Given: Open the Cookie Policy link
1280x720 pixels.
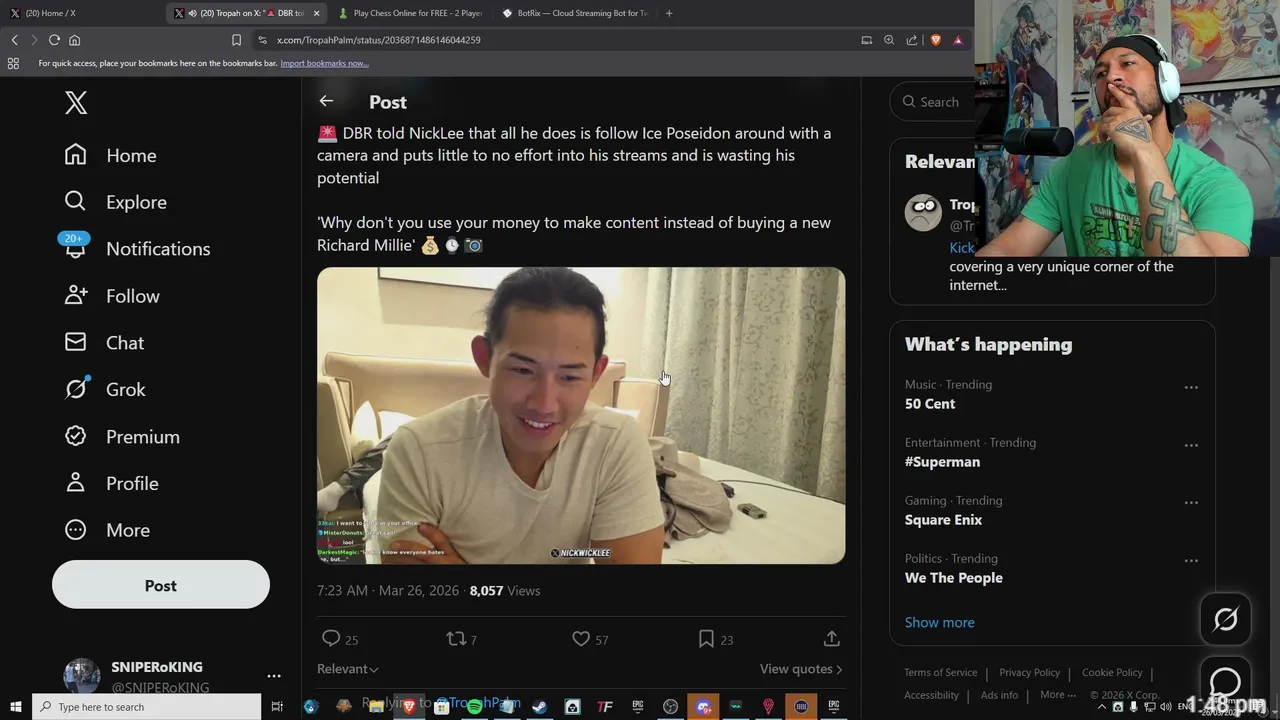Looking at the screenshot, I should (1112, 673).
